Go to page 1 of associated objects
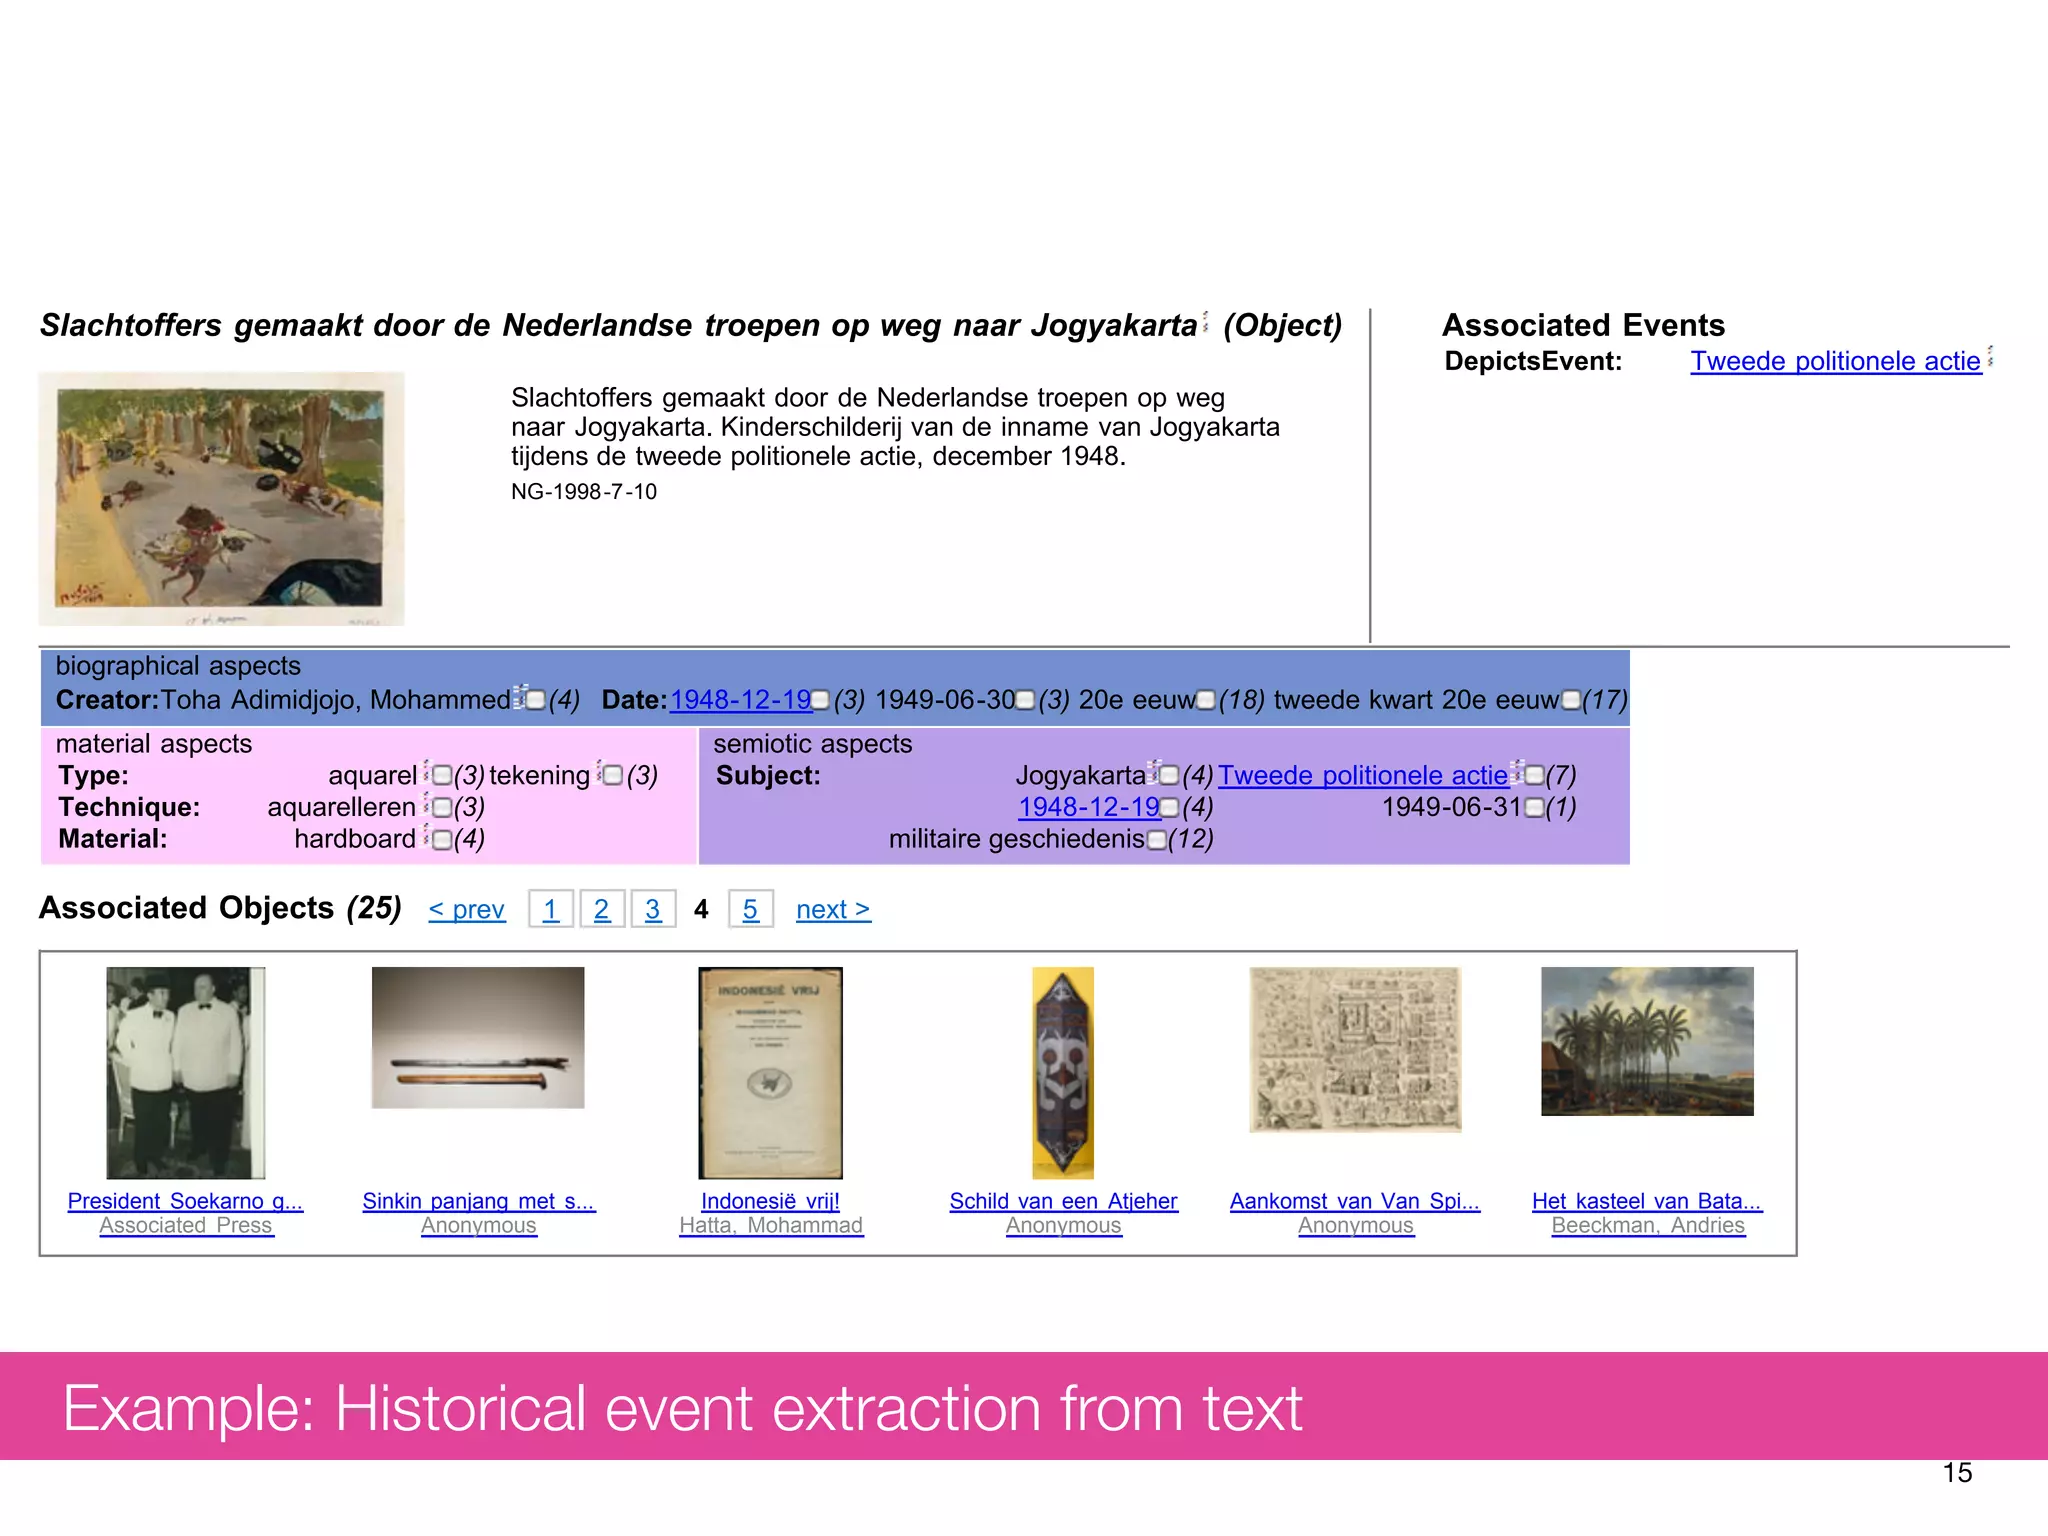Viewport: 2048px width, 1536px height. (550, 909)
